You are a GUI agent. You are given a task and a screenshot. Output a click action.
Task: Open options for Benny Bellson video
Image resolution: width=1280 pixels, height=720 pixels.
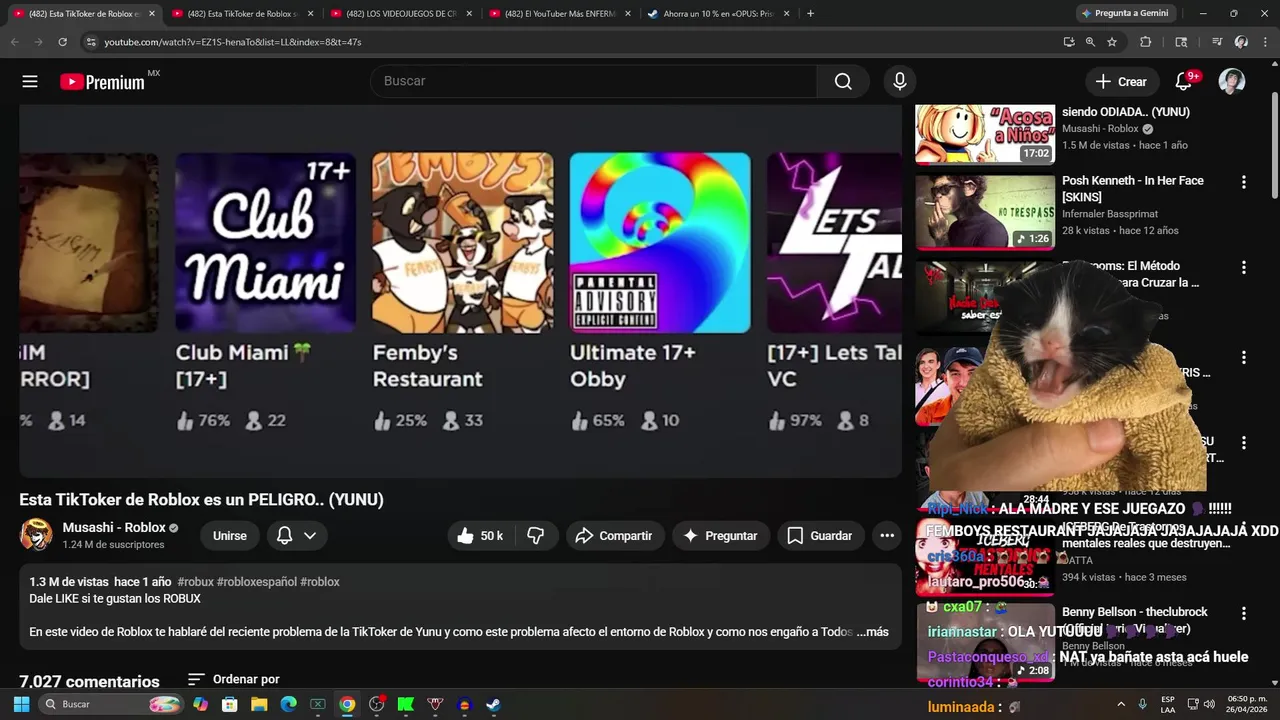click(x=1244, y=613)
